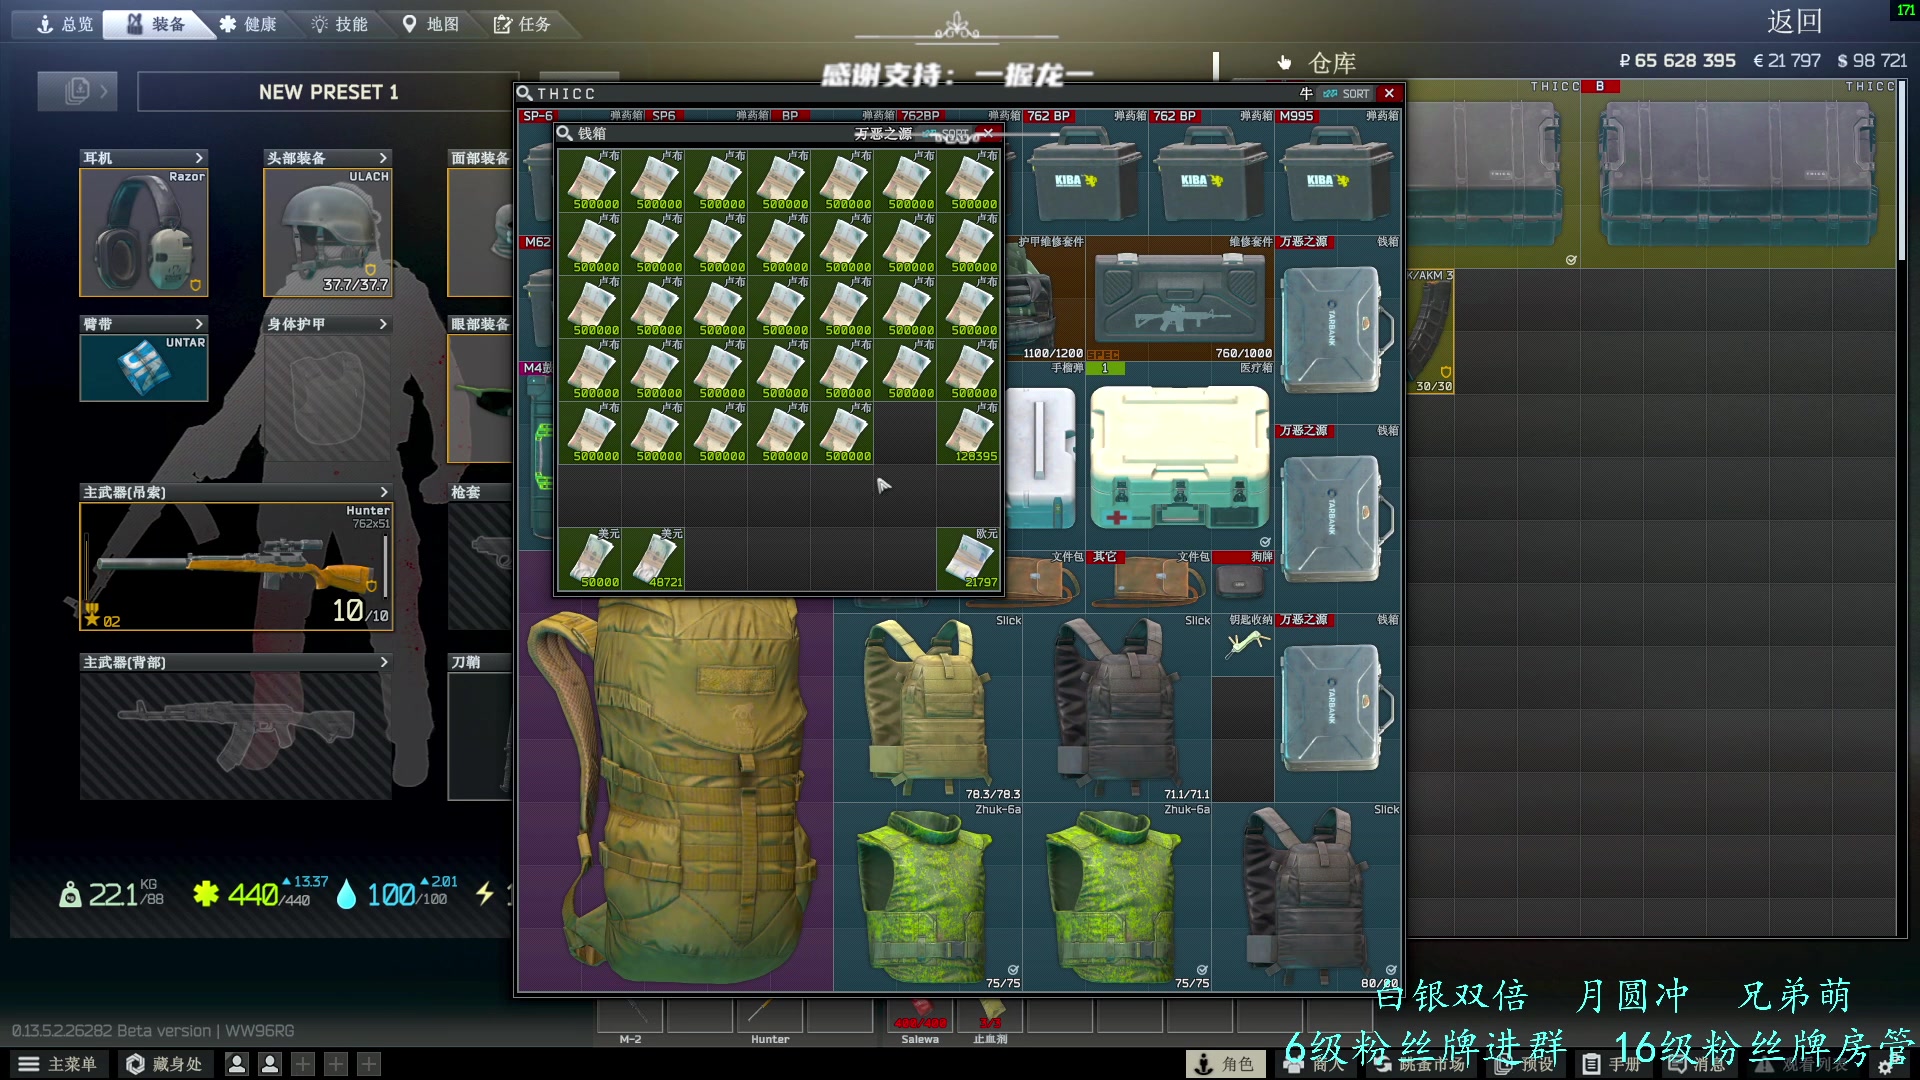This screenshot has width=1920, height=1080.
Task: Select the first Zhuk-6a green armor
Action: (928, 897)
